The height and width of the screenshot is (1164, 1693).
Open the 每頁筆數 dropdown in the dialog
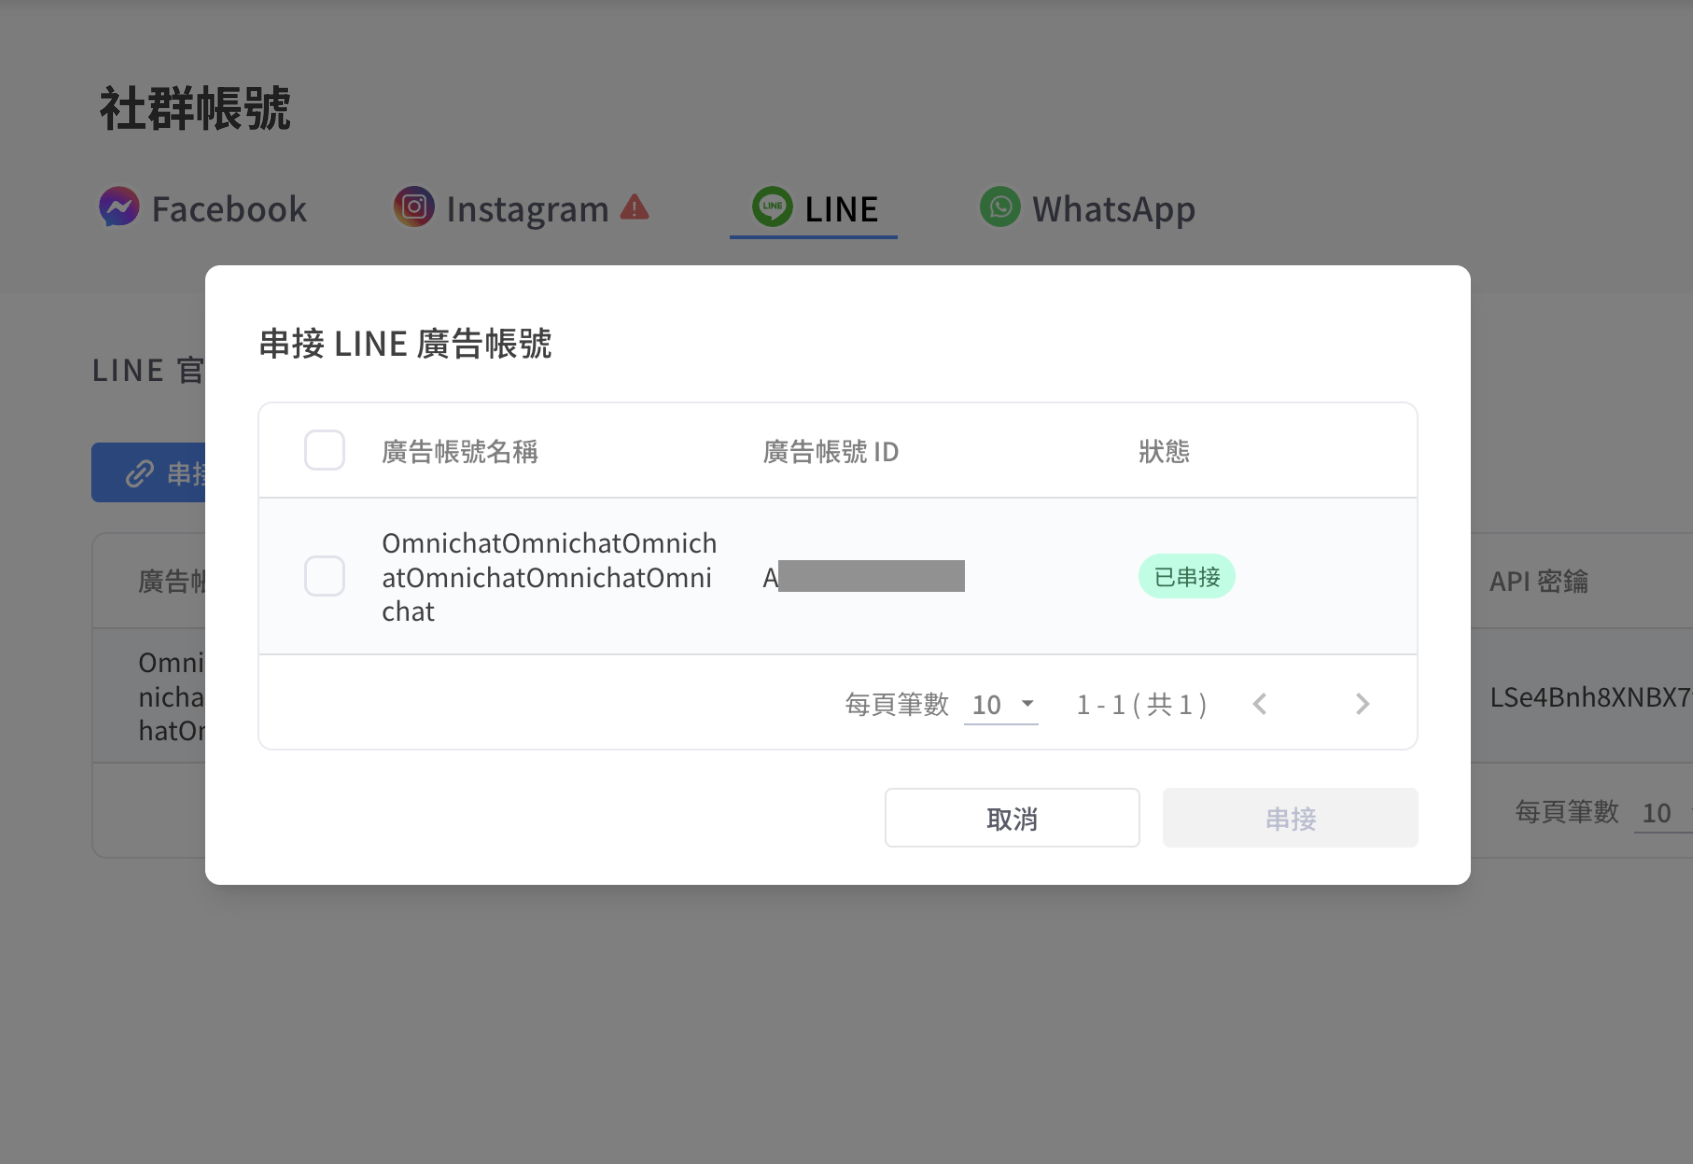click(1001, 705)
